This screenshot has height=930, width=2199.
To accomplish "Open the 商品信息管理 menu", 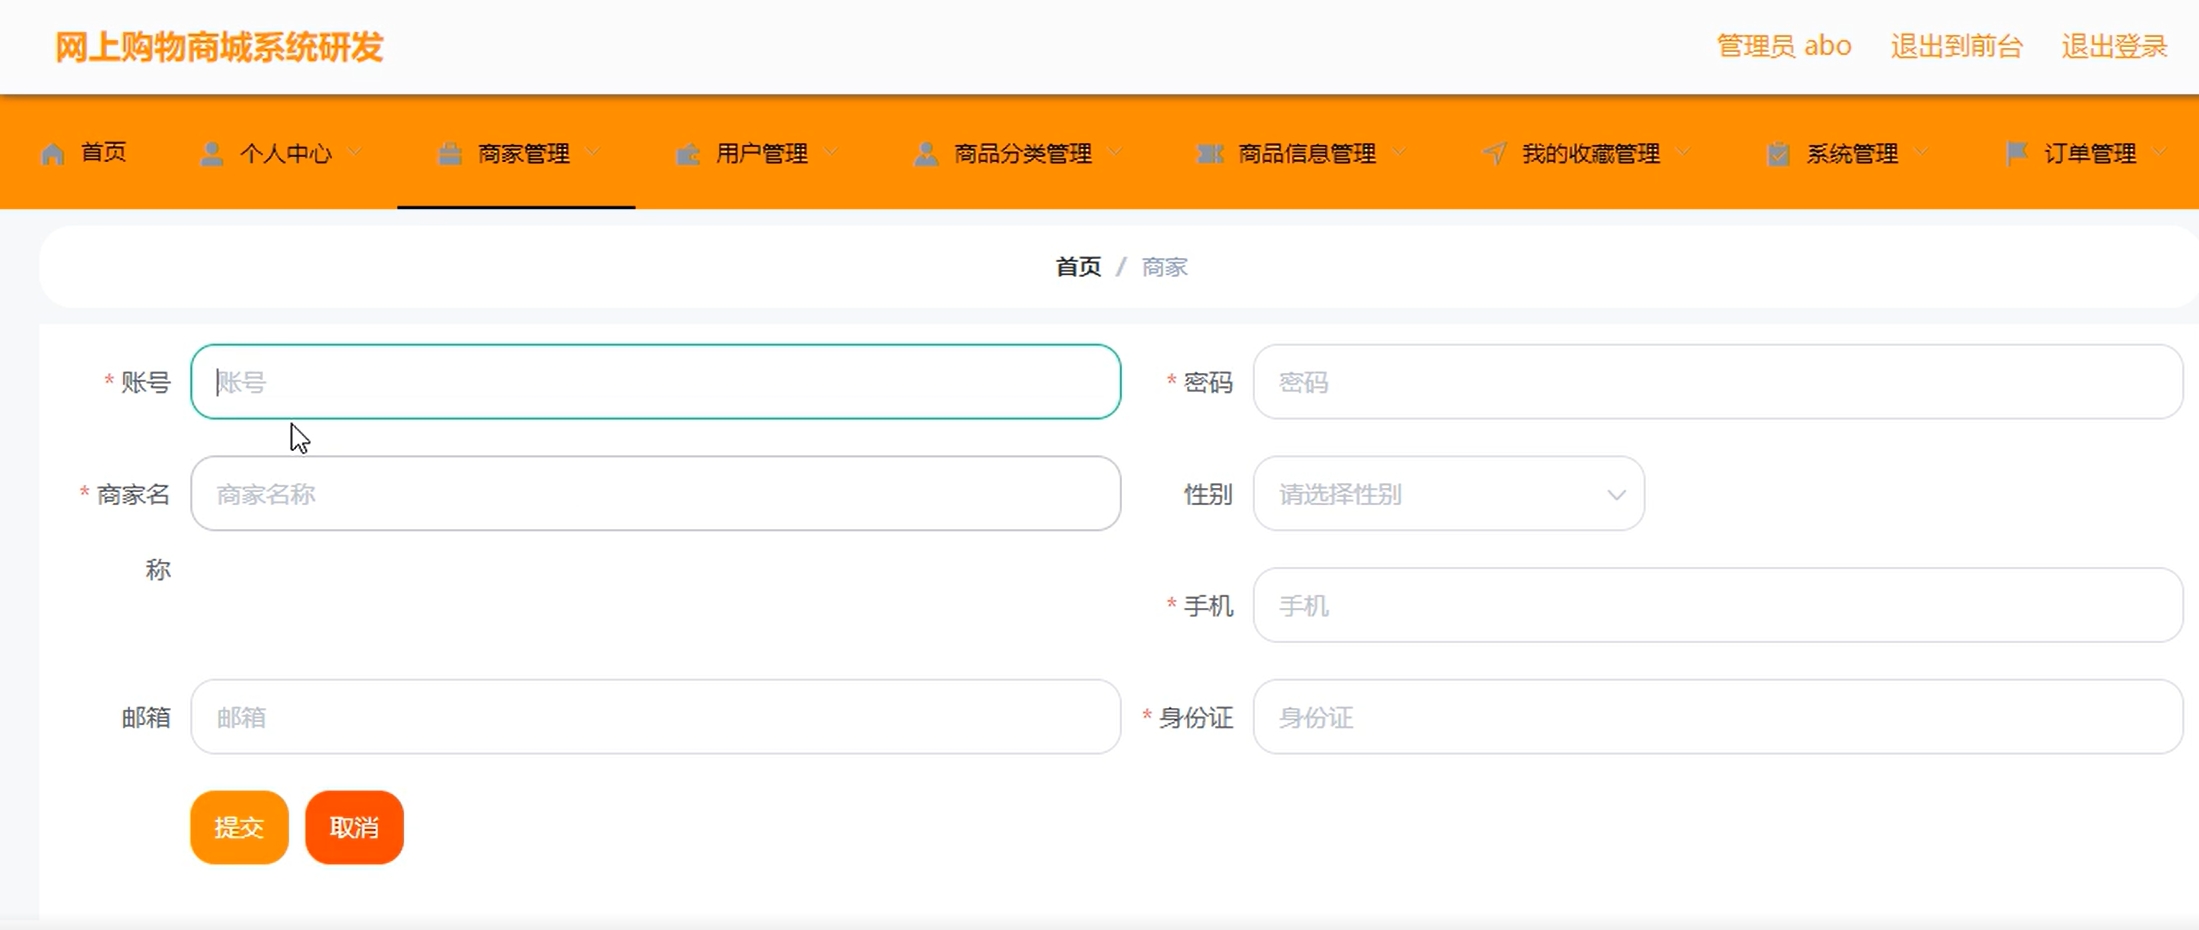I will (1299, 153).
